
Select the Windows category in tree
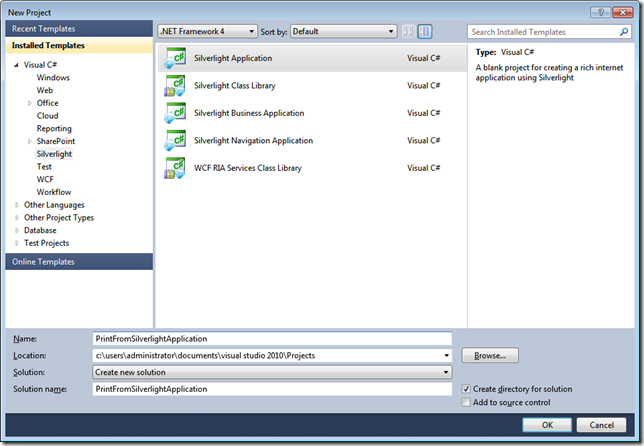coord(53,78)
